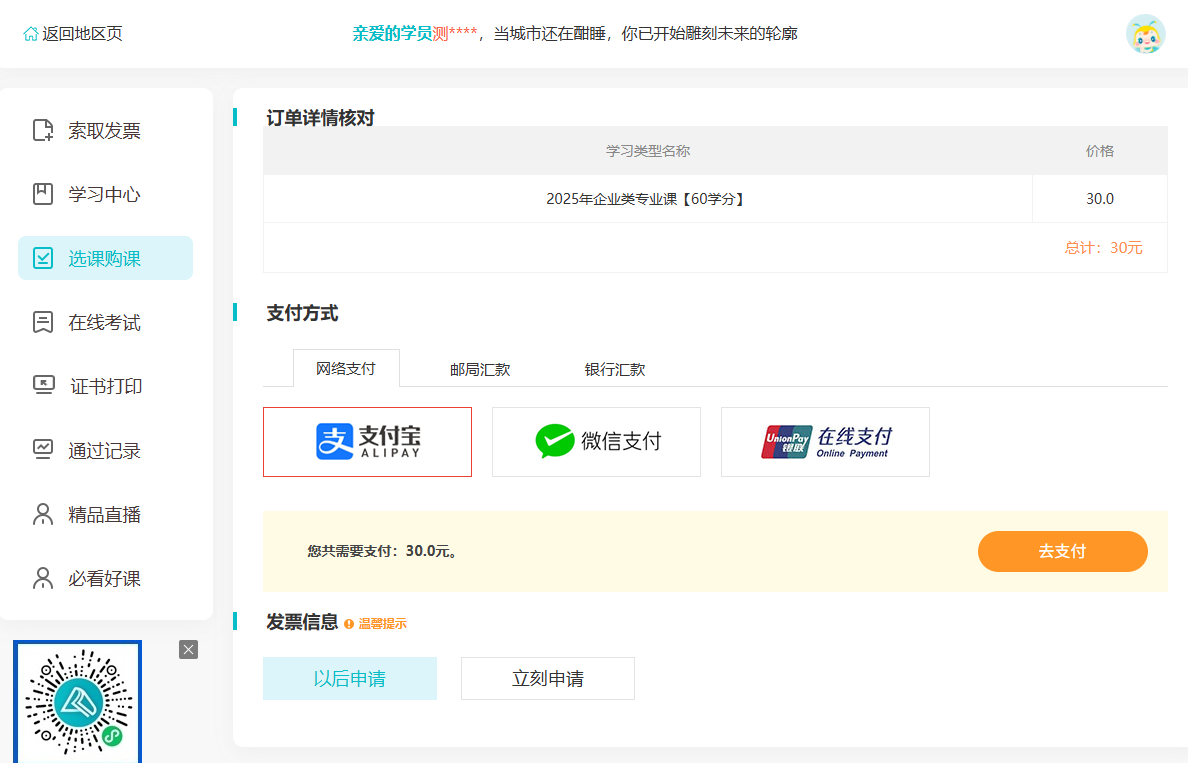Image resolution: width=1188 pixels, height=763 pixels.
Task: Click the 选课购课 checkmark icon
Action: (x=43, y=258)
